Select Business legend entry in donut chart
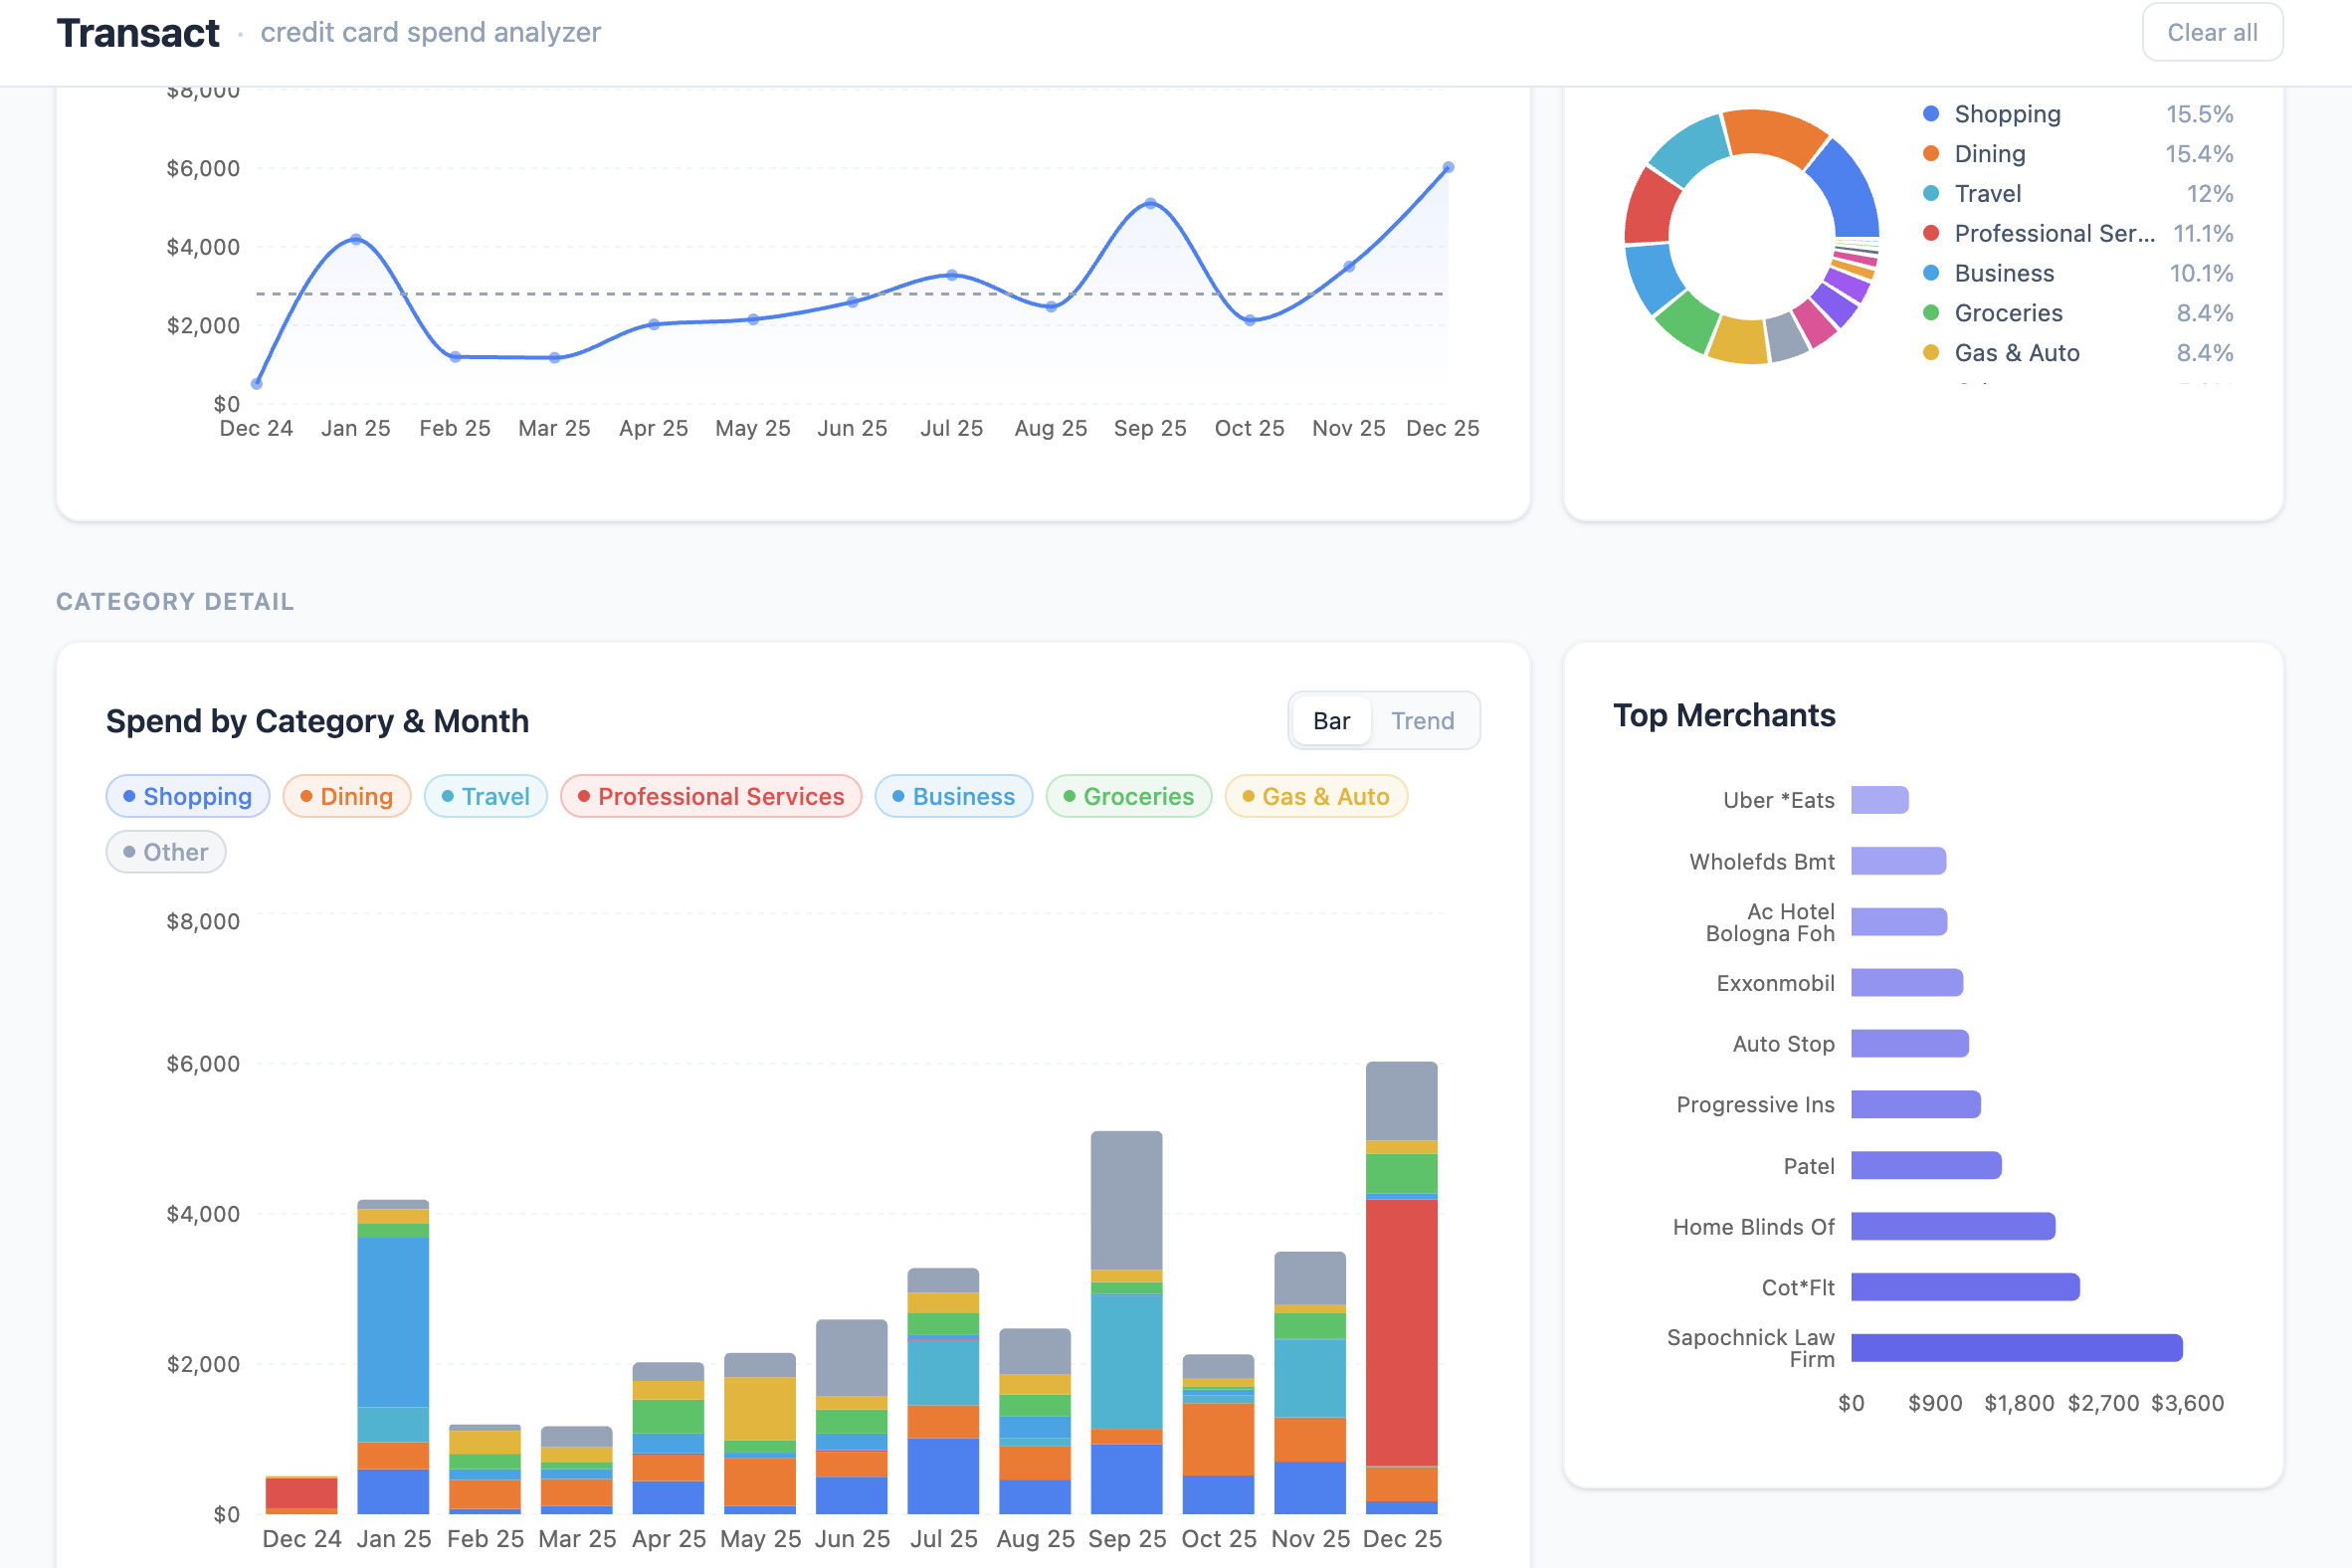Screen dimensions: 2352x1568 pyautogui.click(x=2077, y=273)
